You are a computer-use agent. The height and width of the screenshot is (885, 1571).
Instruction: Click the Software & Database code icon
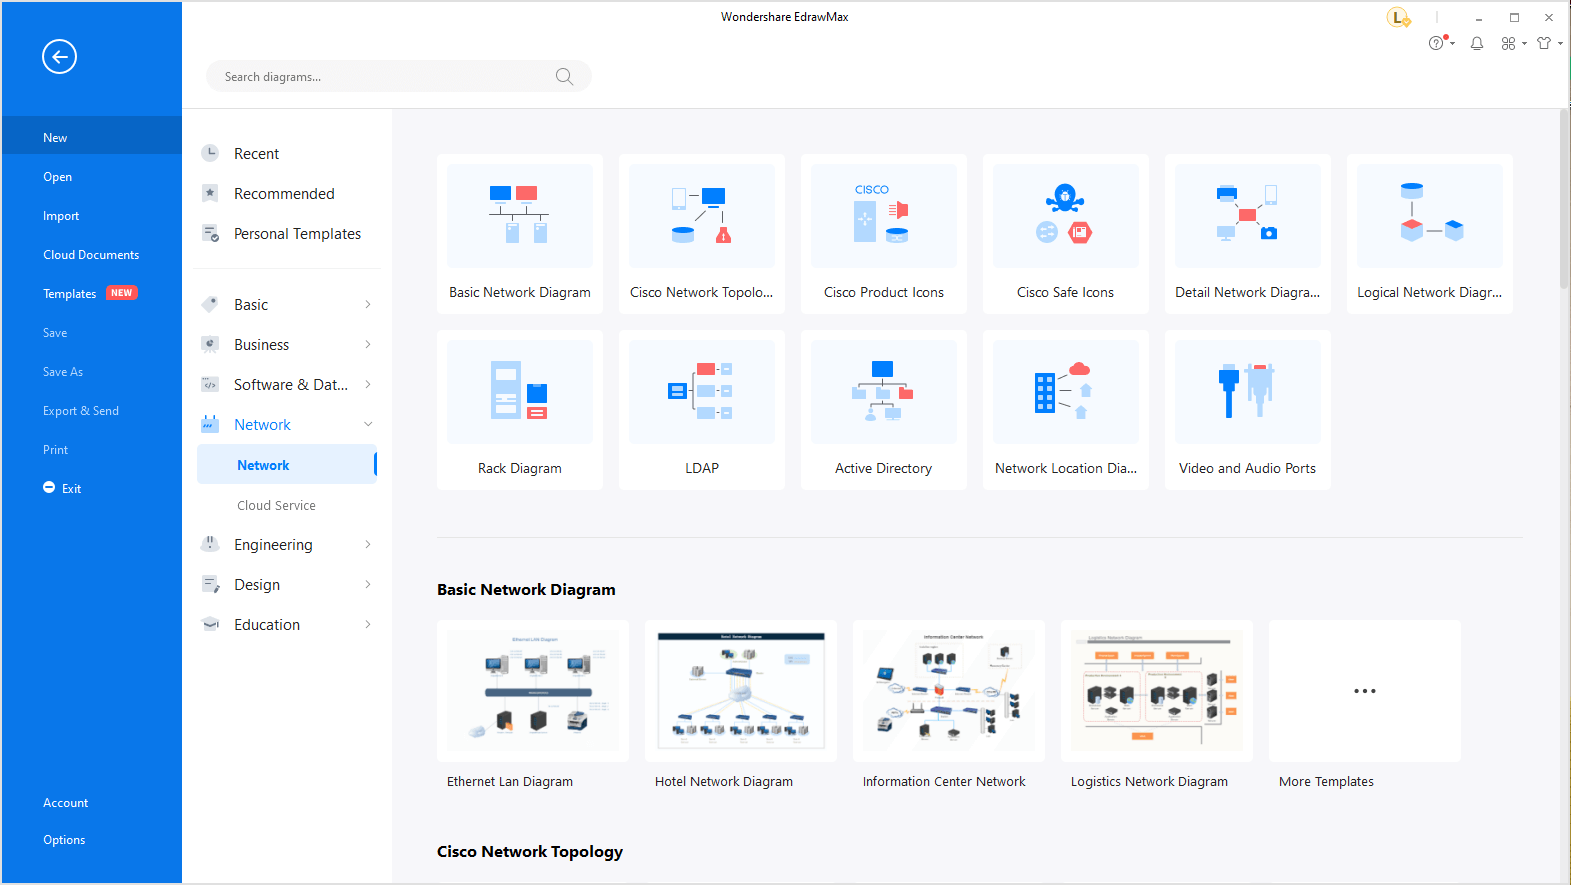tap(210, 384)
